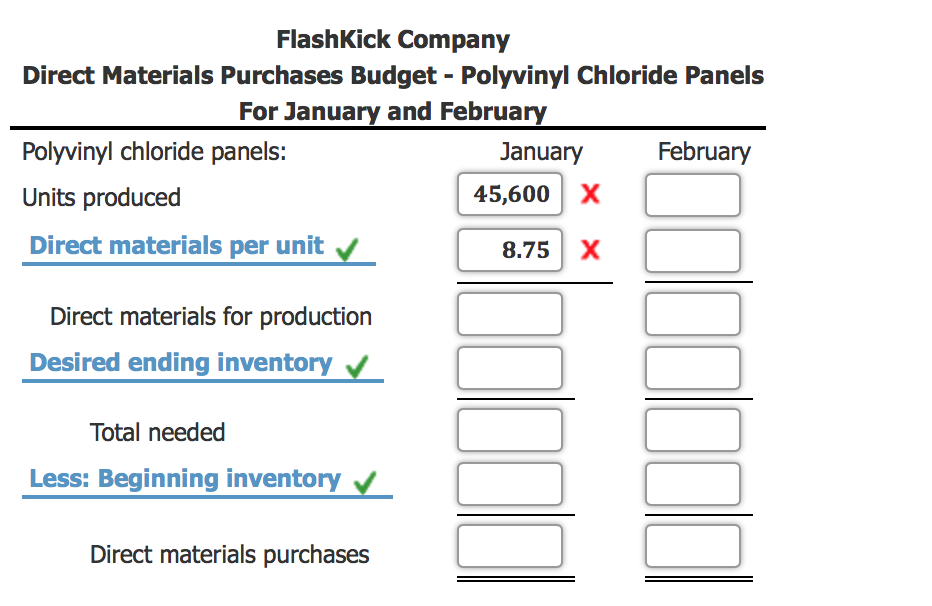This screenshot has width=932, height=606.
Task: Select February Direct materials purchases field
Action: point(693,545)
